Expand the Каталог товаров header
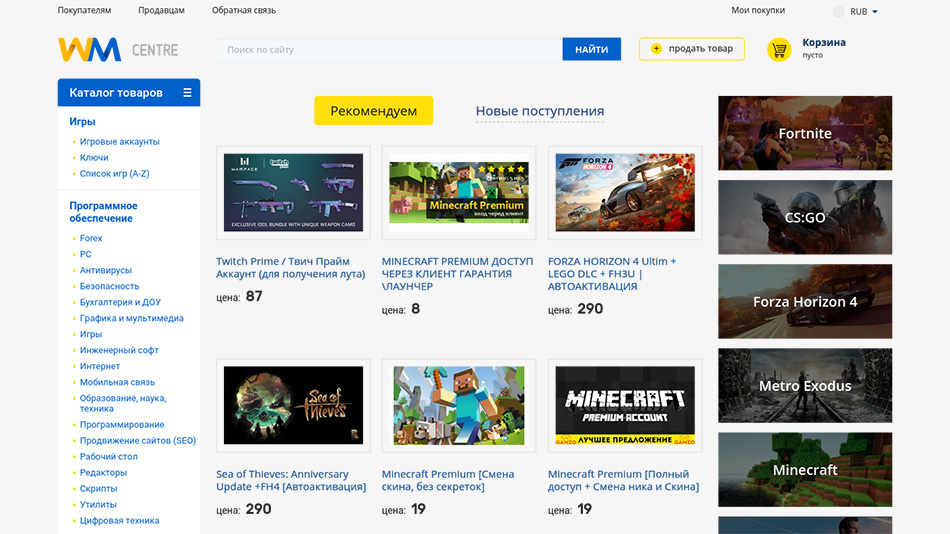 [128, 93]
